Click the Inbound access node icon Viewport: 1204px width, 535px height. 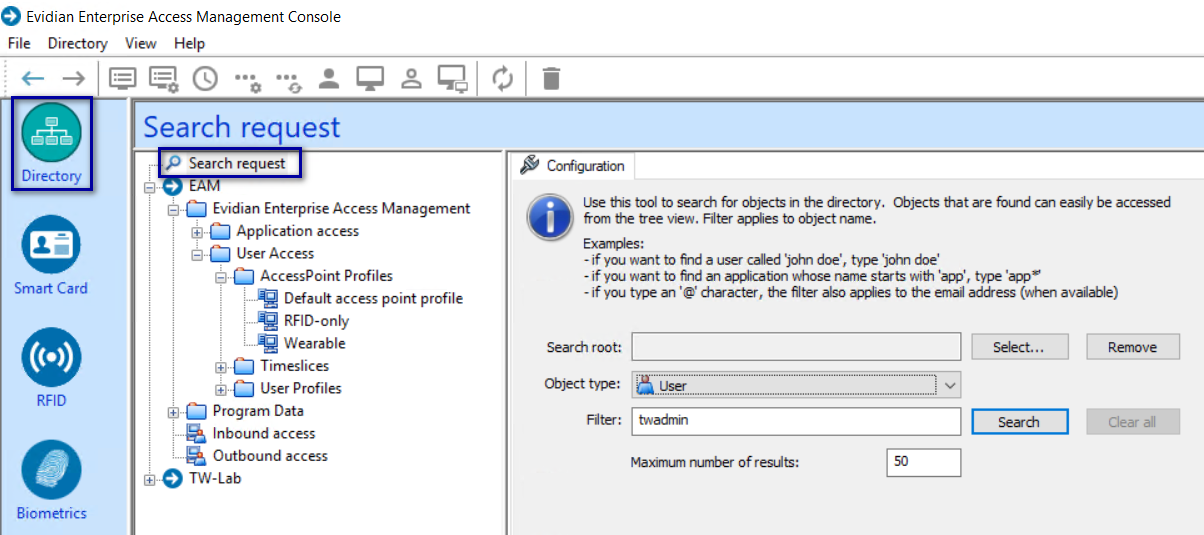(197, 433)
